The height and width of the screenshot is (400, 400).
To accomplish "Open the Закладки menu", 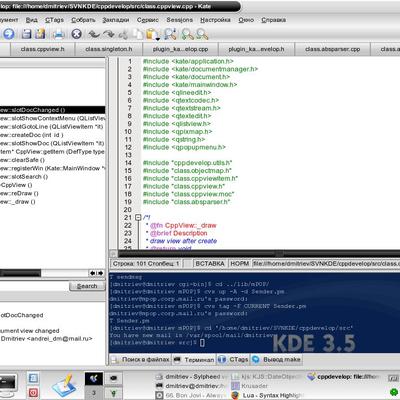I will tap(116, 20).
